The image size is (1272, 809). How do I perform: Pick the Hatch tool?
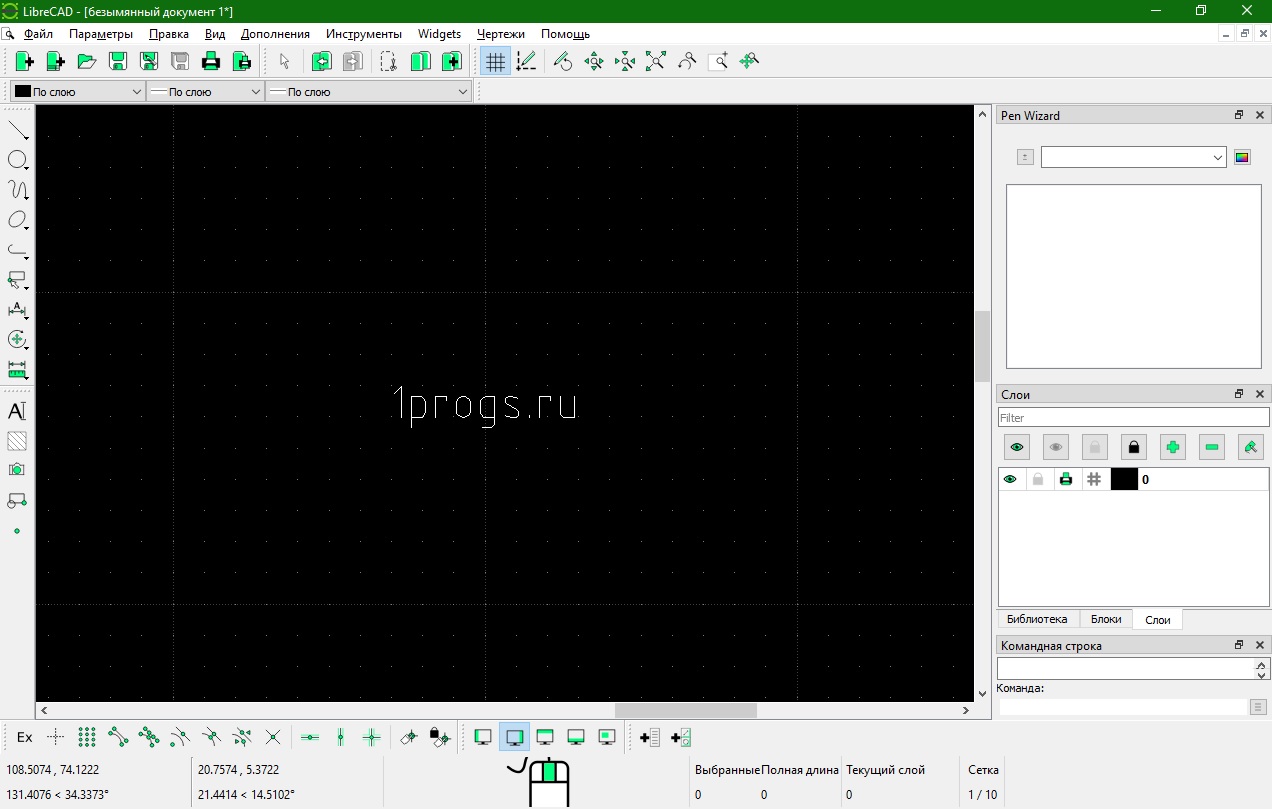click(x=17, y=440)
